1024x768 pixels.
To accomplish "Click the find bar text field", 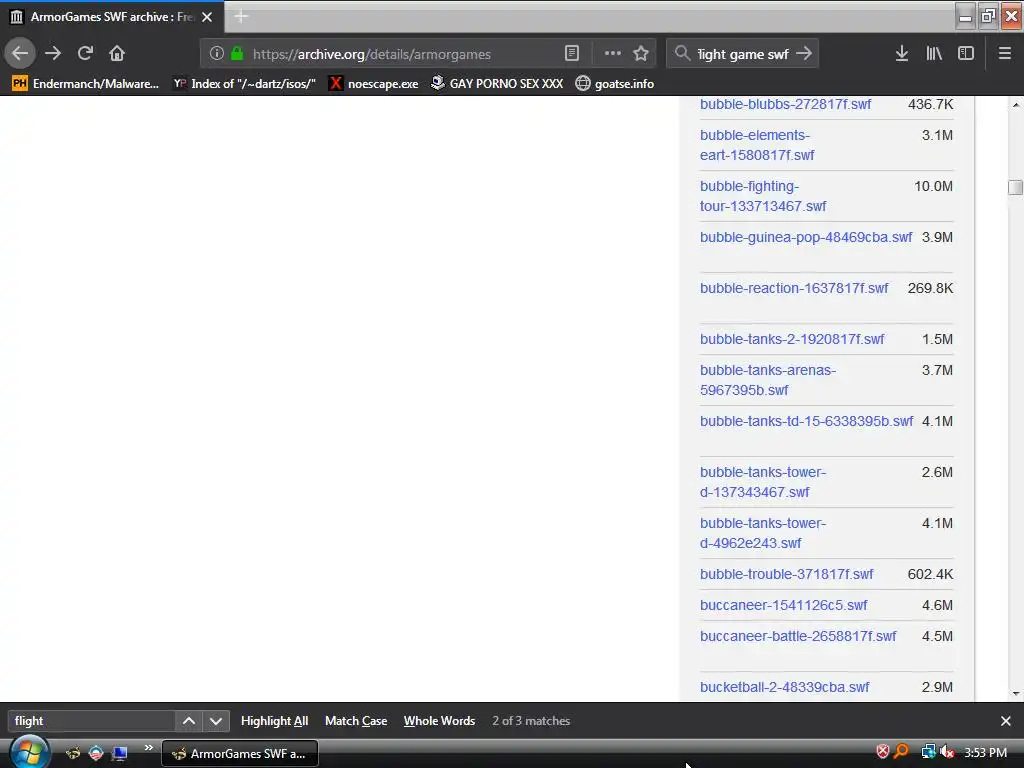I will [x=91, y=721].
